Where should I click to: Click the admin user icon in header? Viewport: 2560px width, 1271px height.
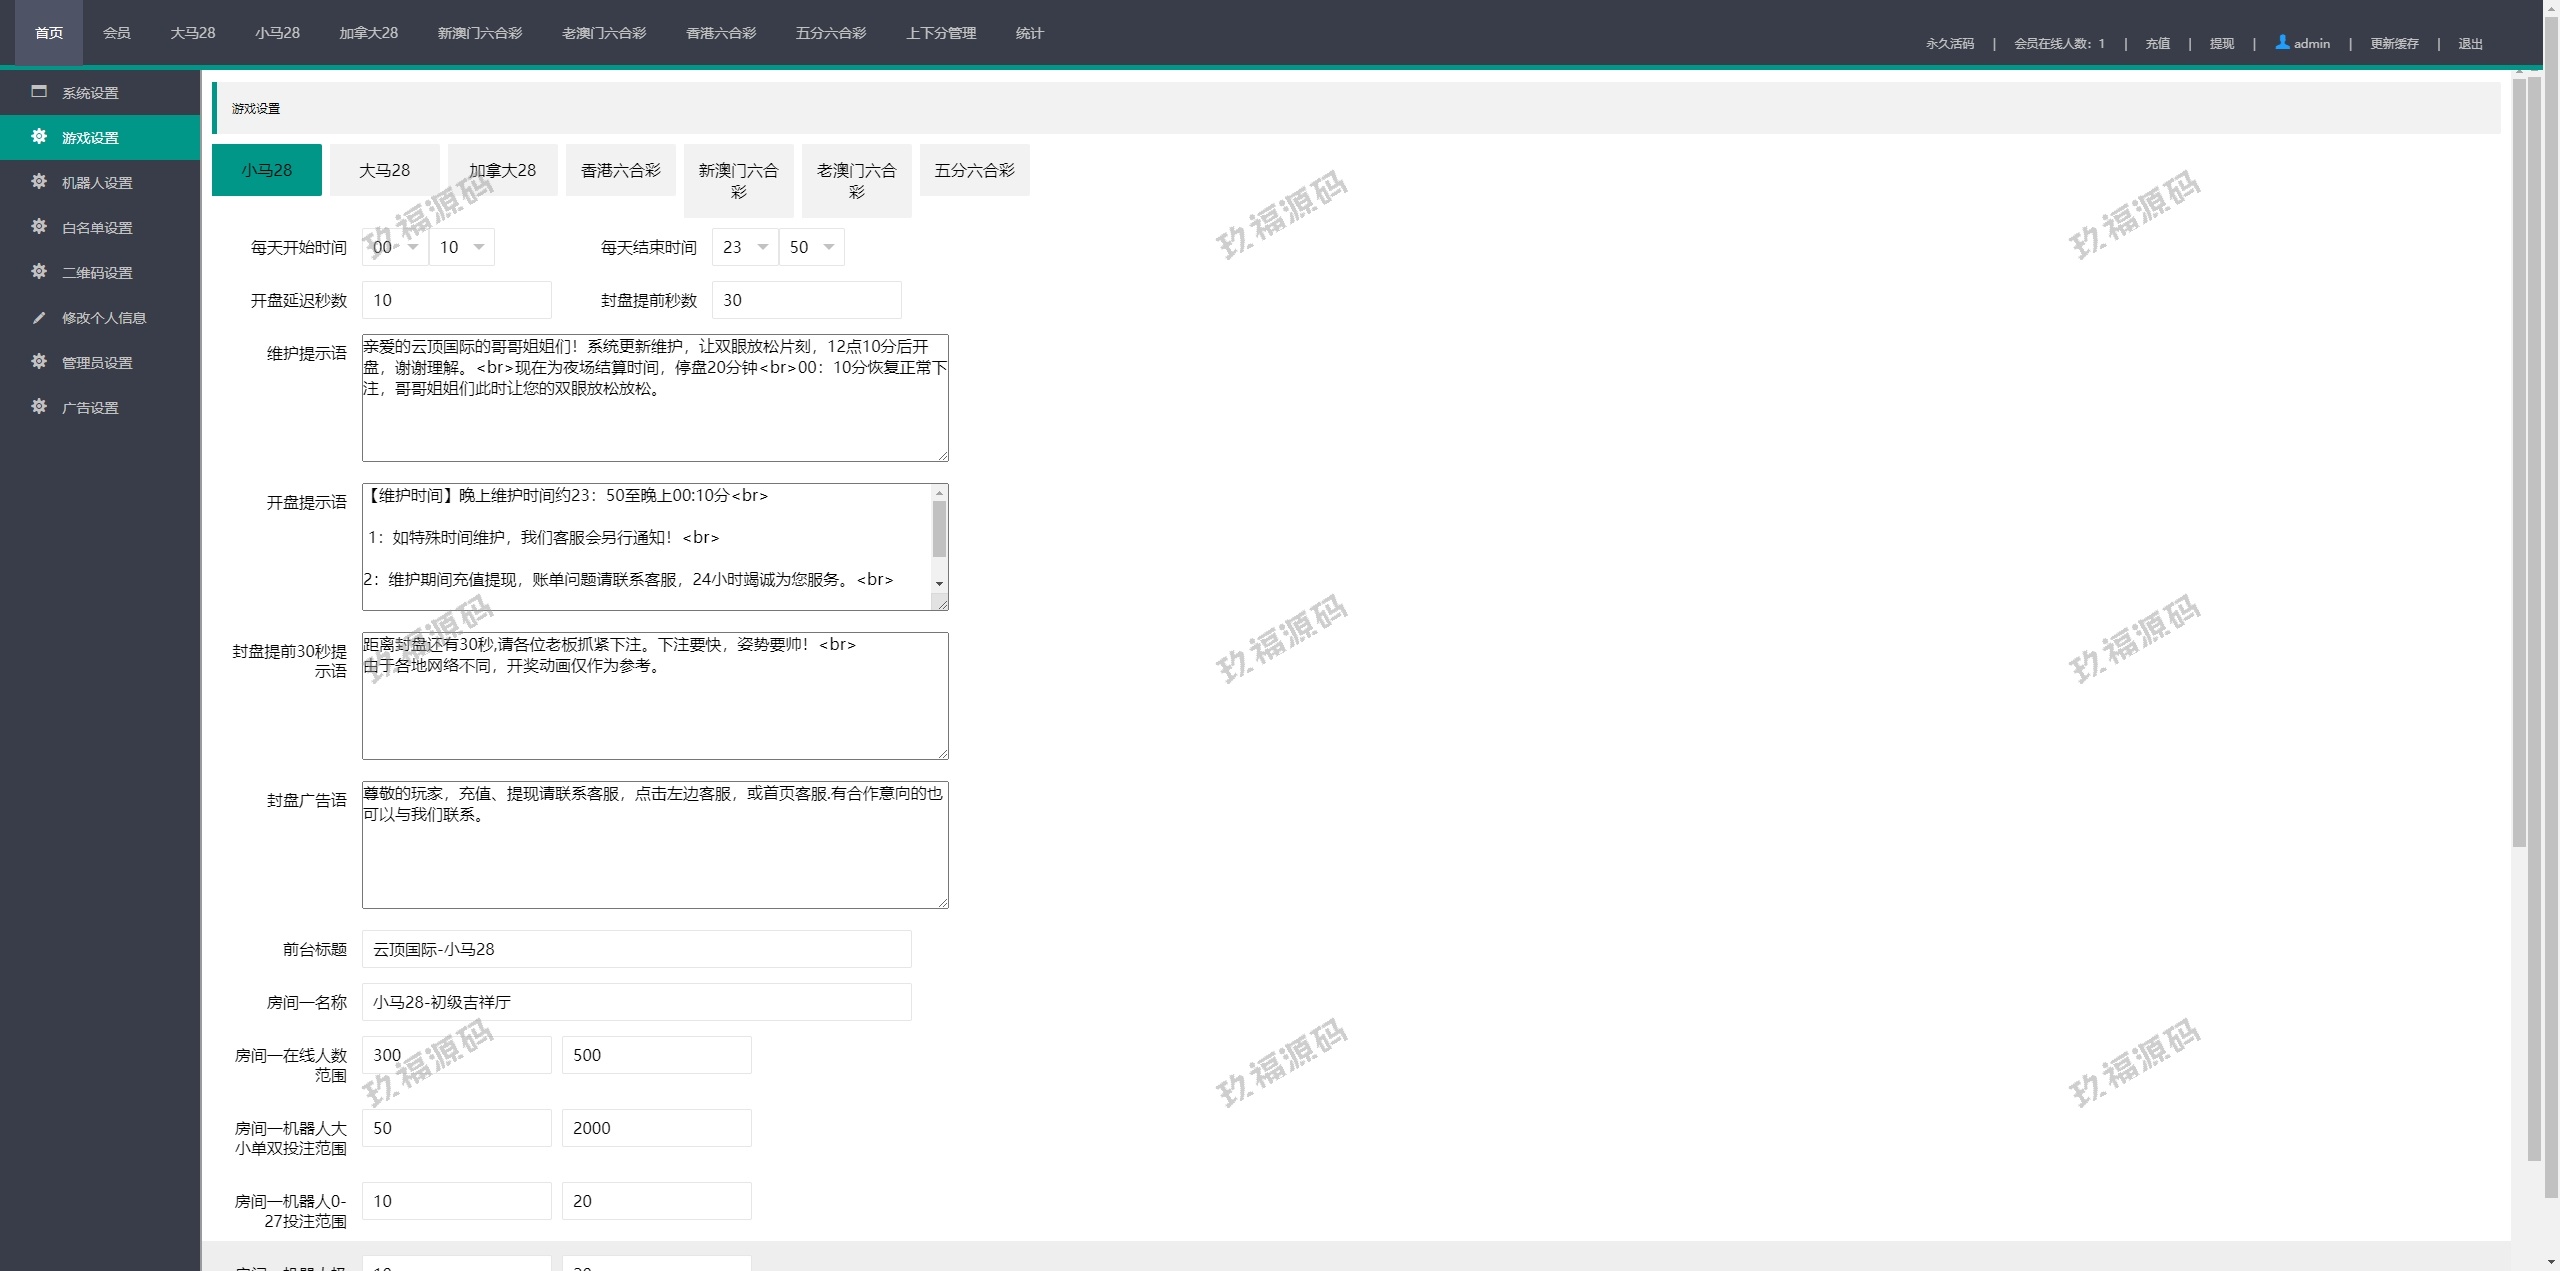pyautogui.click(x=2282, y=42)
